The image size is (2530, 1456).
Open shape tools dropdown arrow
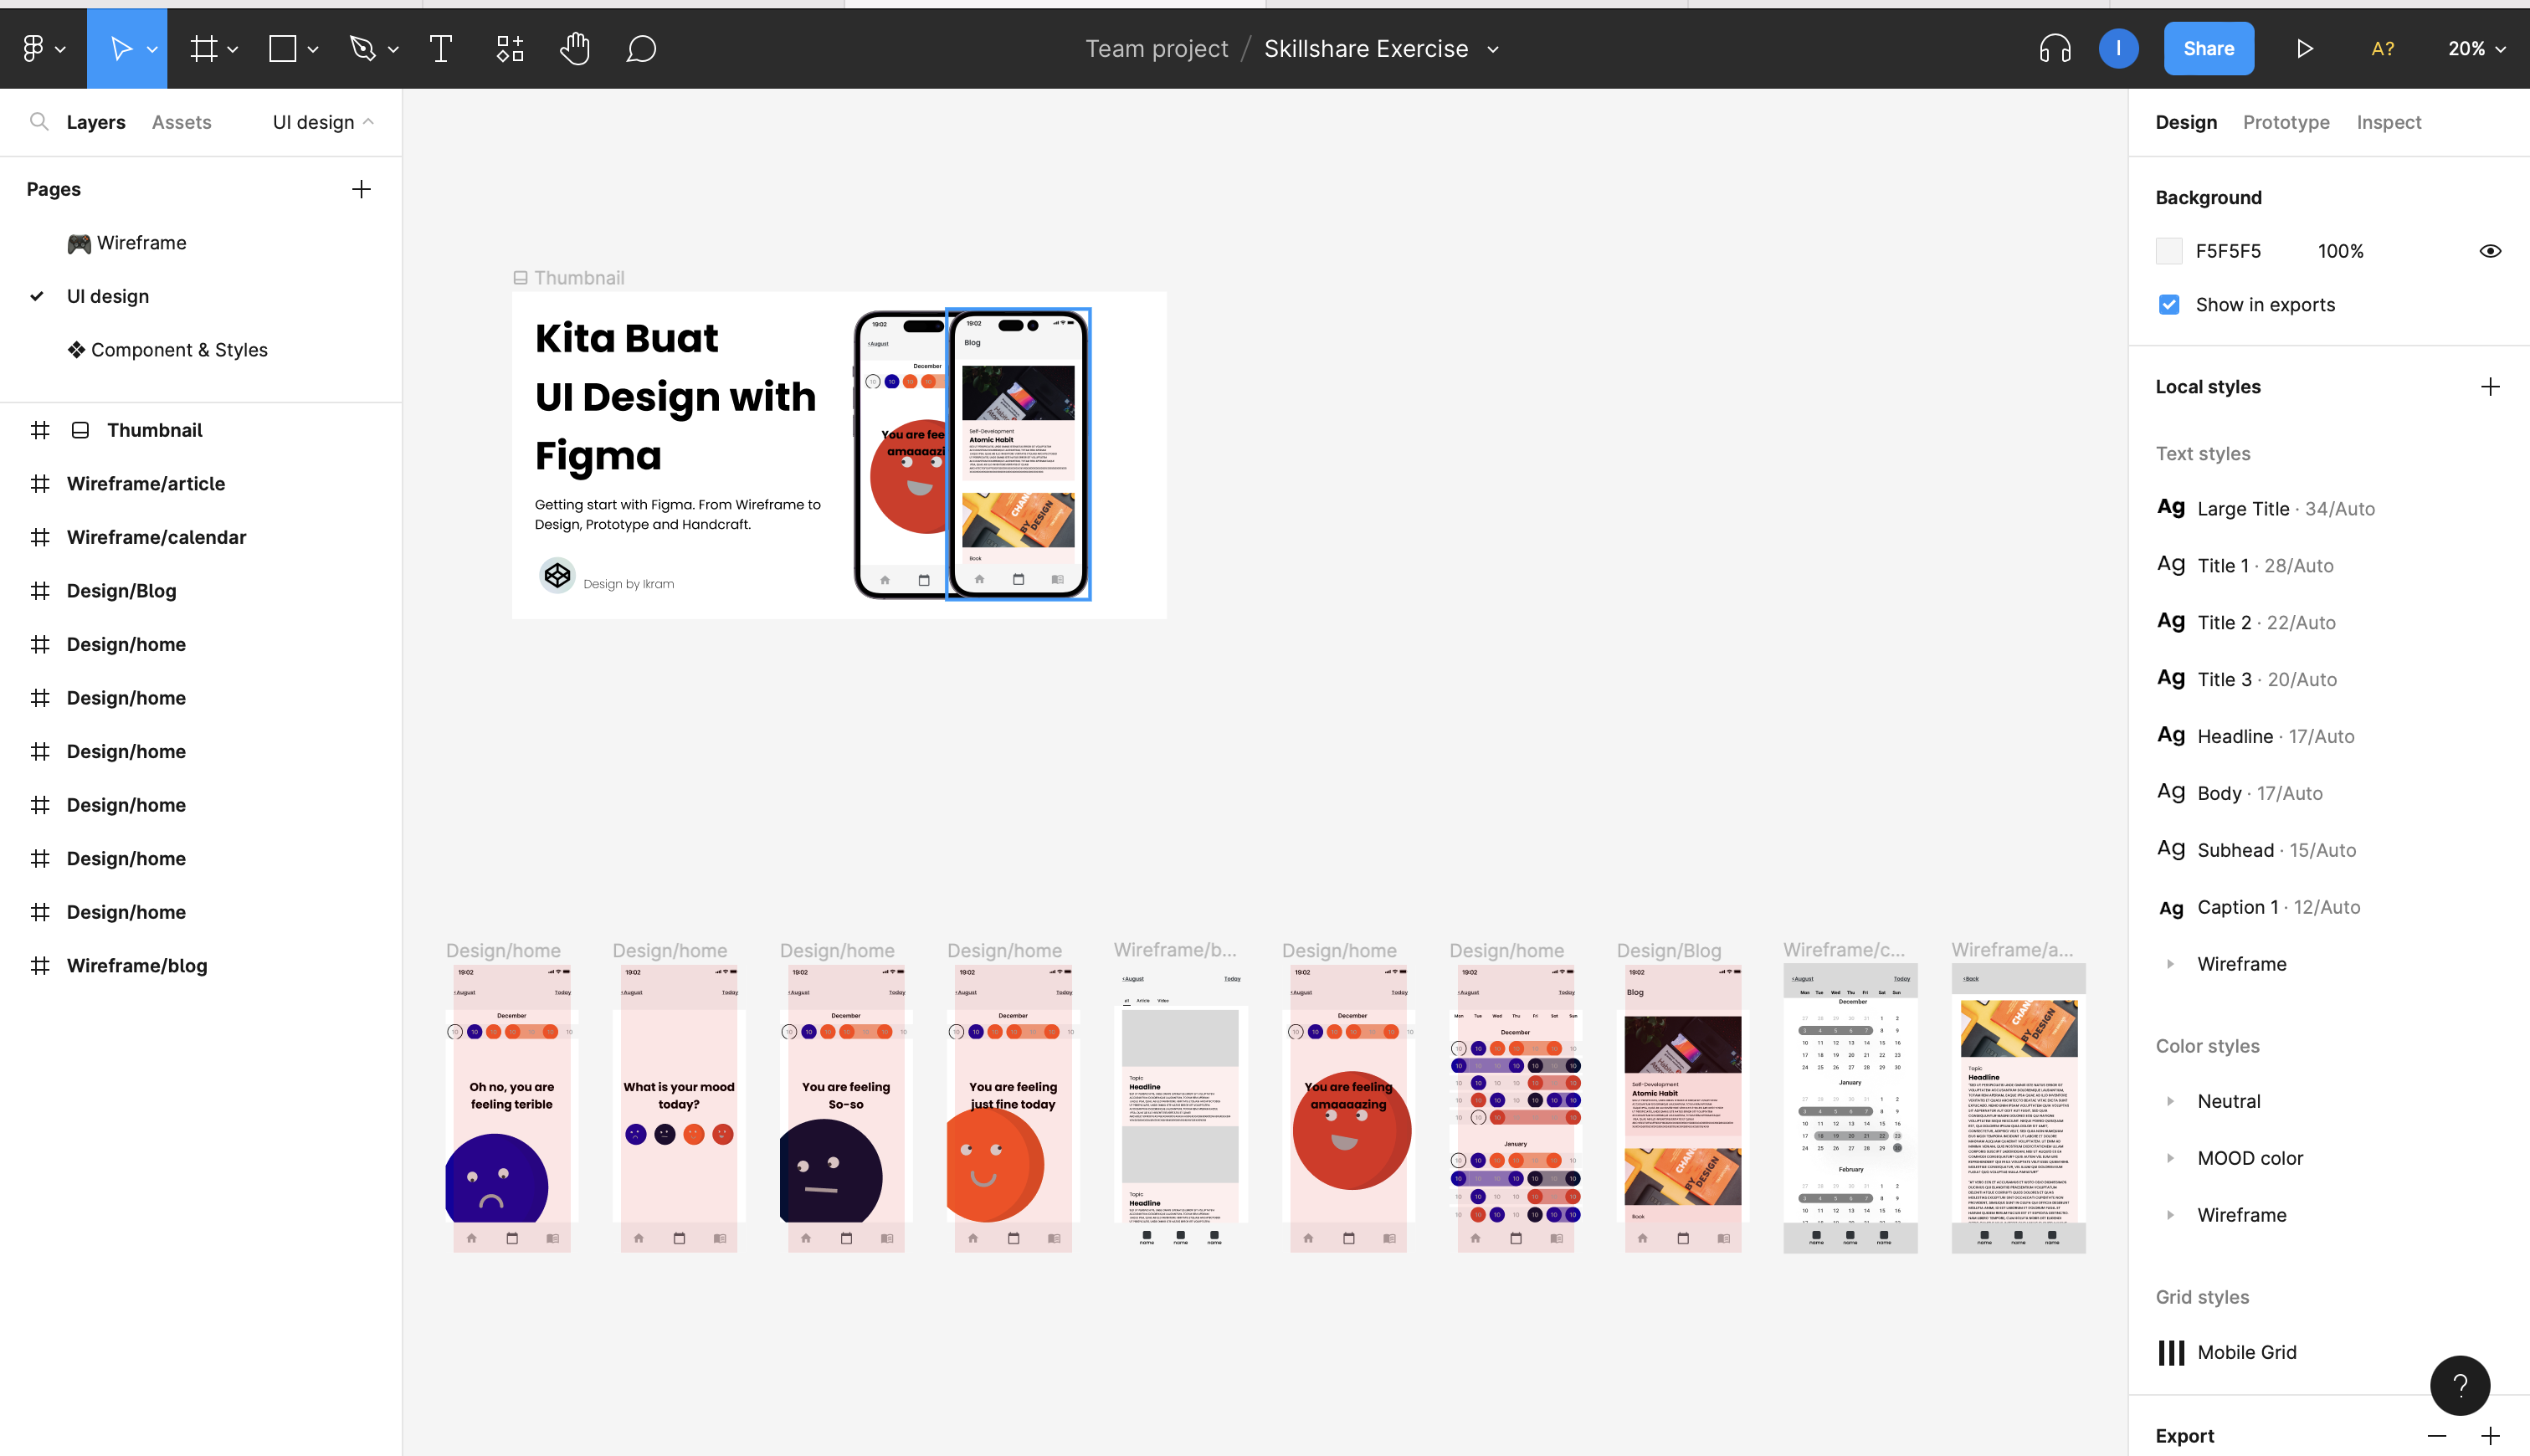coord(313,49)
